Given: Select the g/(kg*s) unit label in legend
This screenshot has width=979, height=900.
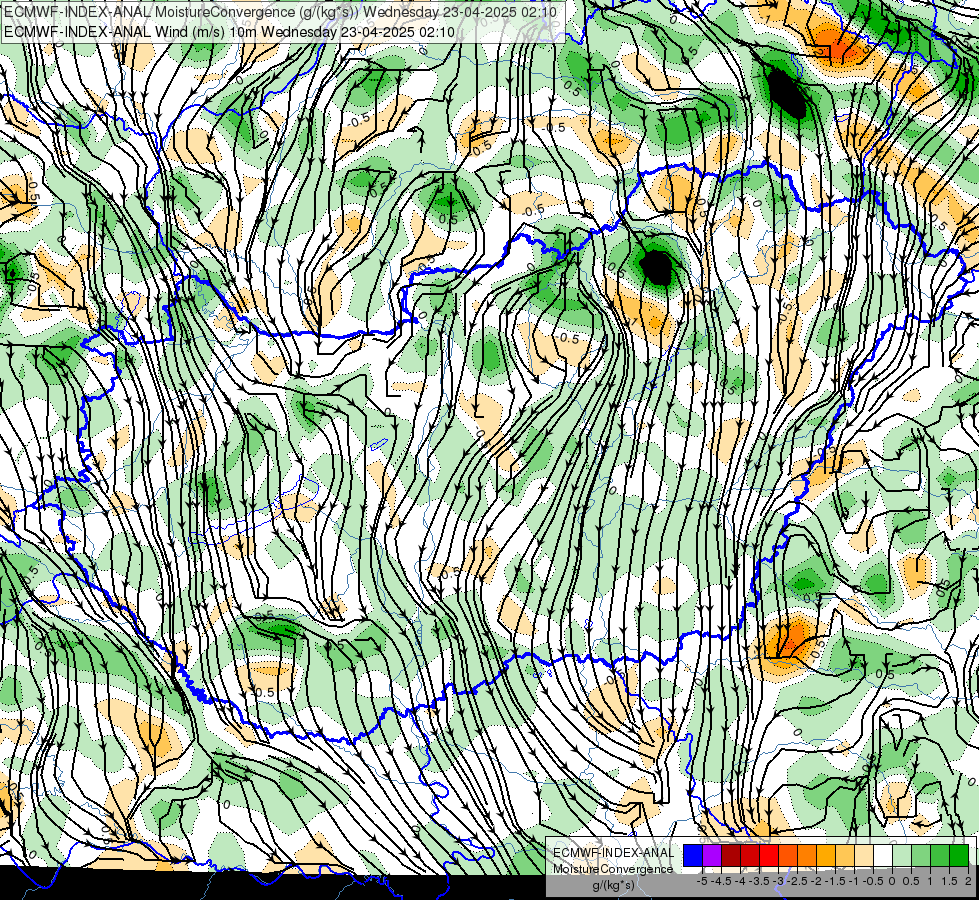Looking at the screenshot, I should [613, 885].
